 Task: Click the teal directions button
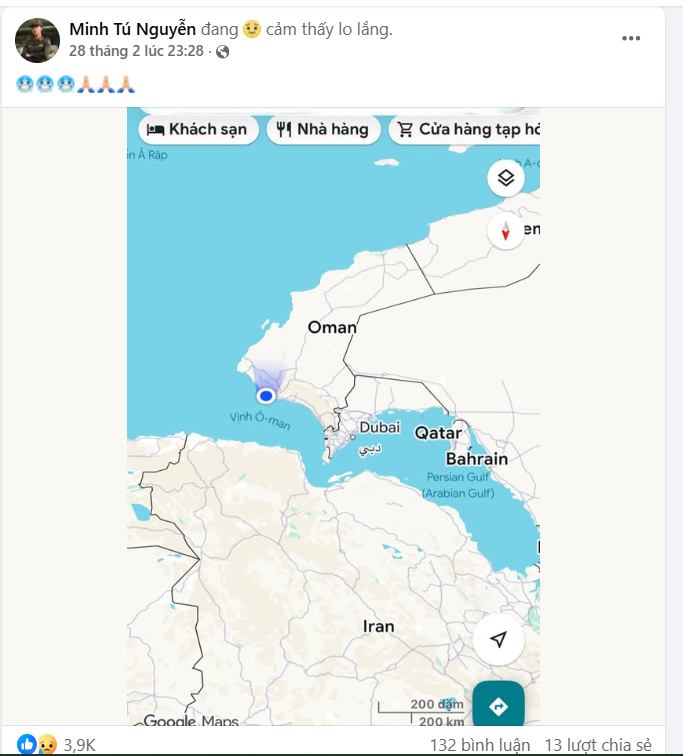click(x=498, y=706)
